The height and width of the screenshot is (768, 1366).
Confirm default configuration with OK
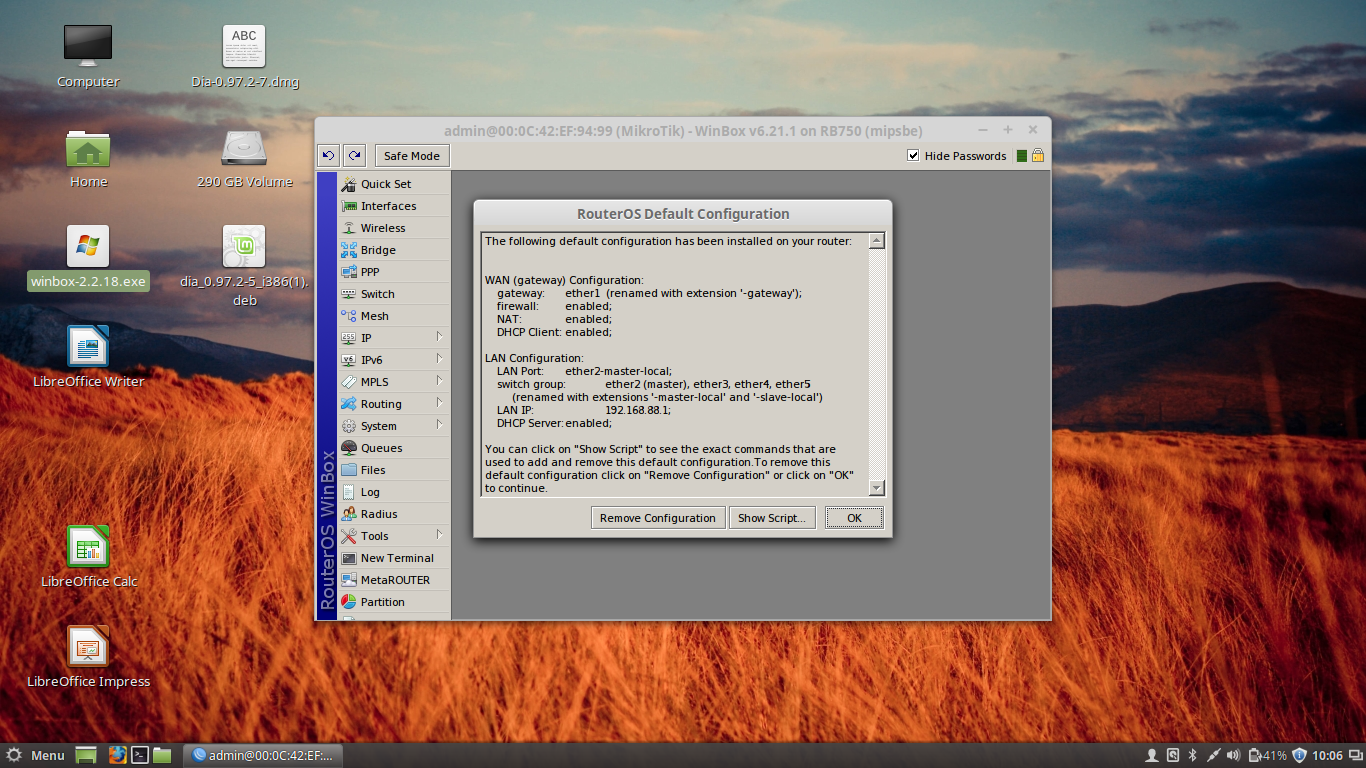tap(854, 518)
